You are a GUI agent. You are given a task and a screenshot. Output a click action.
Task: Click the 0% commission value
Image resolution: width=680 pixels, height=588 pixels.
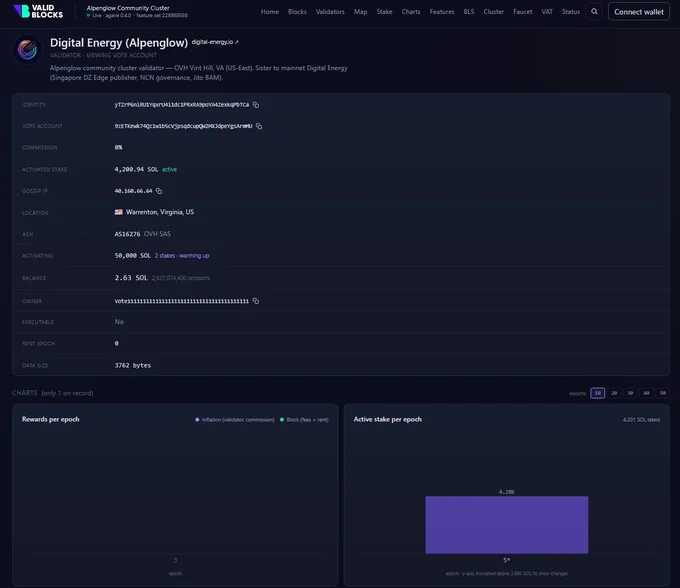(118, 147)
